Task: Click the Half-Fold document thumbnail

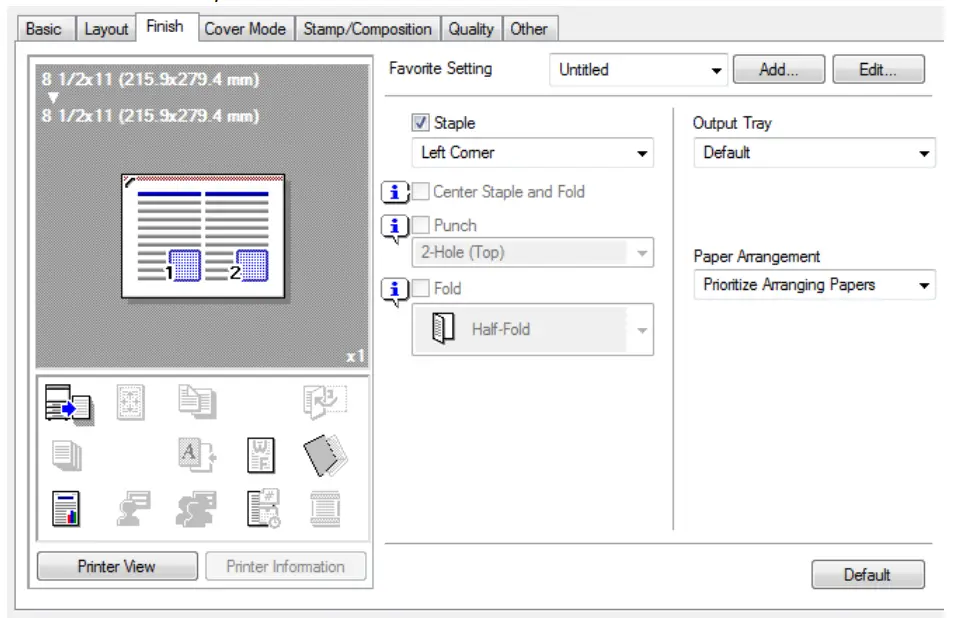Action: coord(441,329)
